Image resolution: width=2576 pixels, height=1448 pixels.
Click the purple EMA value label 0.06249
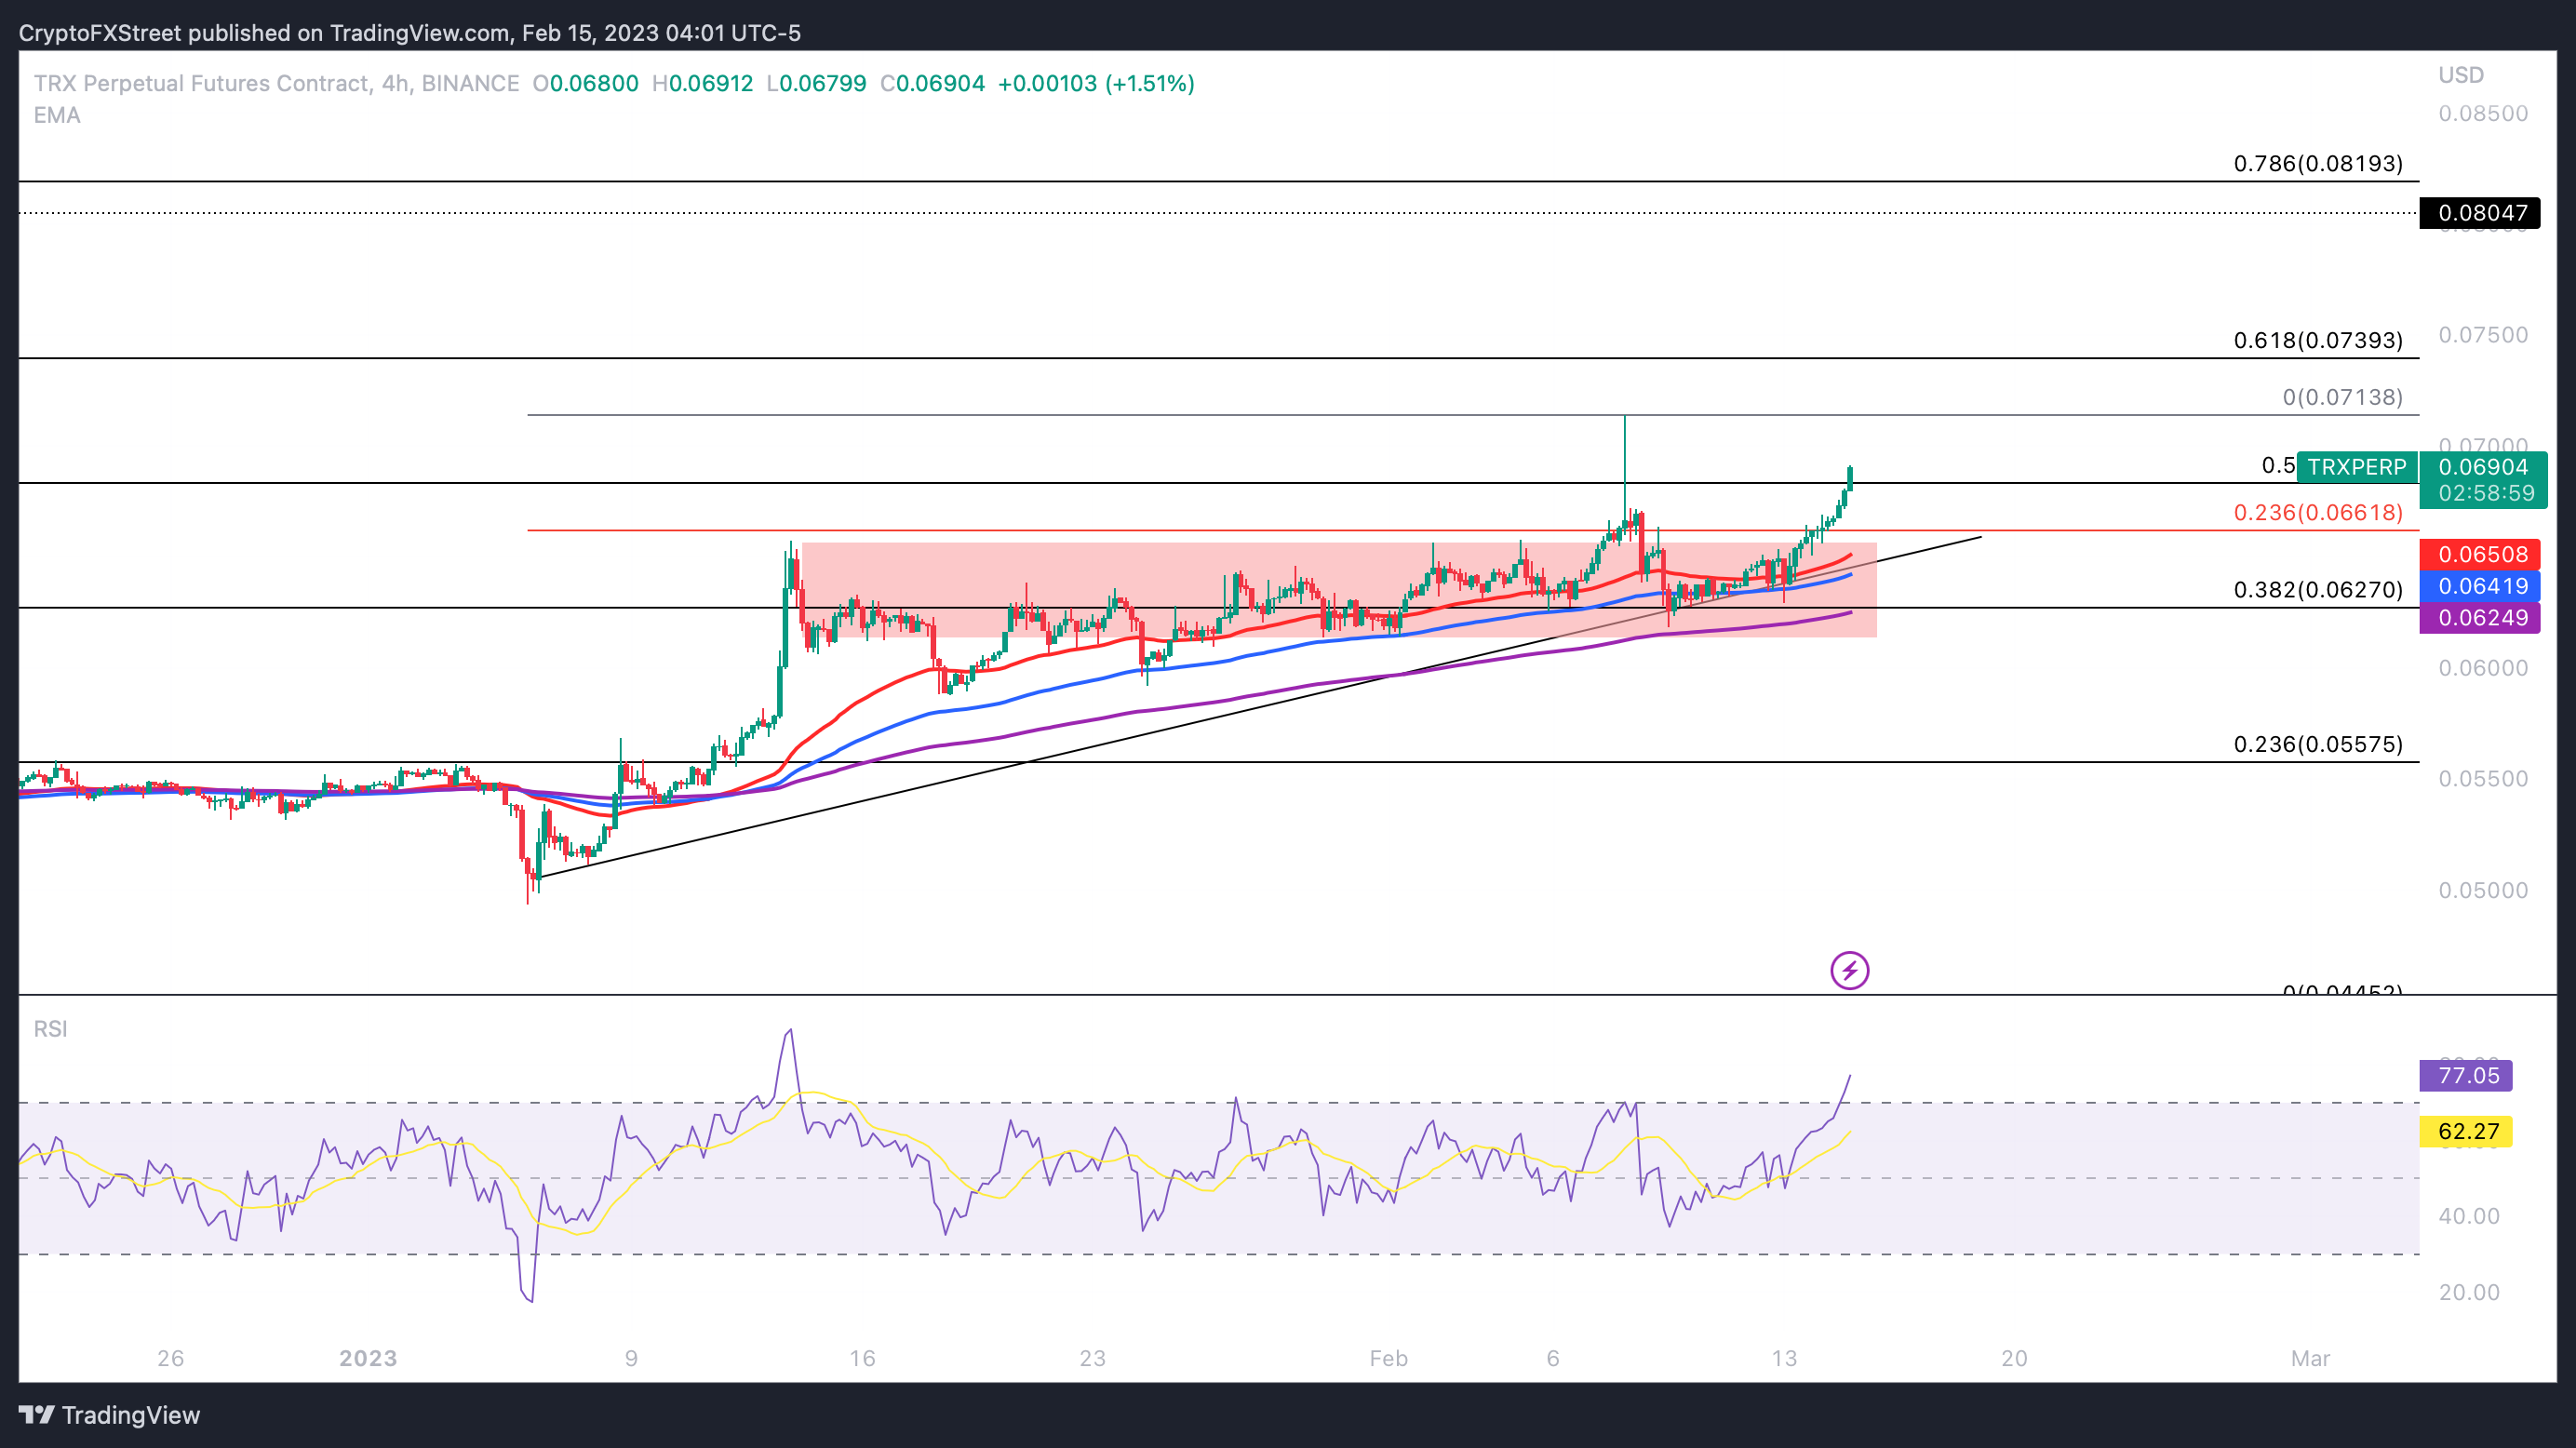tap(2482, 618)
